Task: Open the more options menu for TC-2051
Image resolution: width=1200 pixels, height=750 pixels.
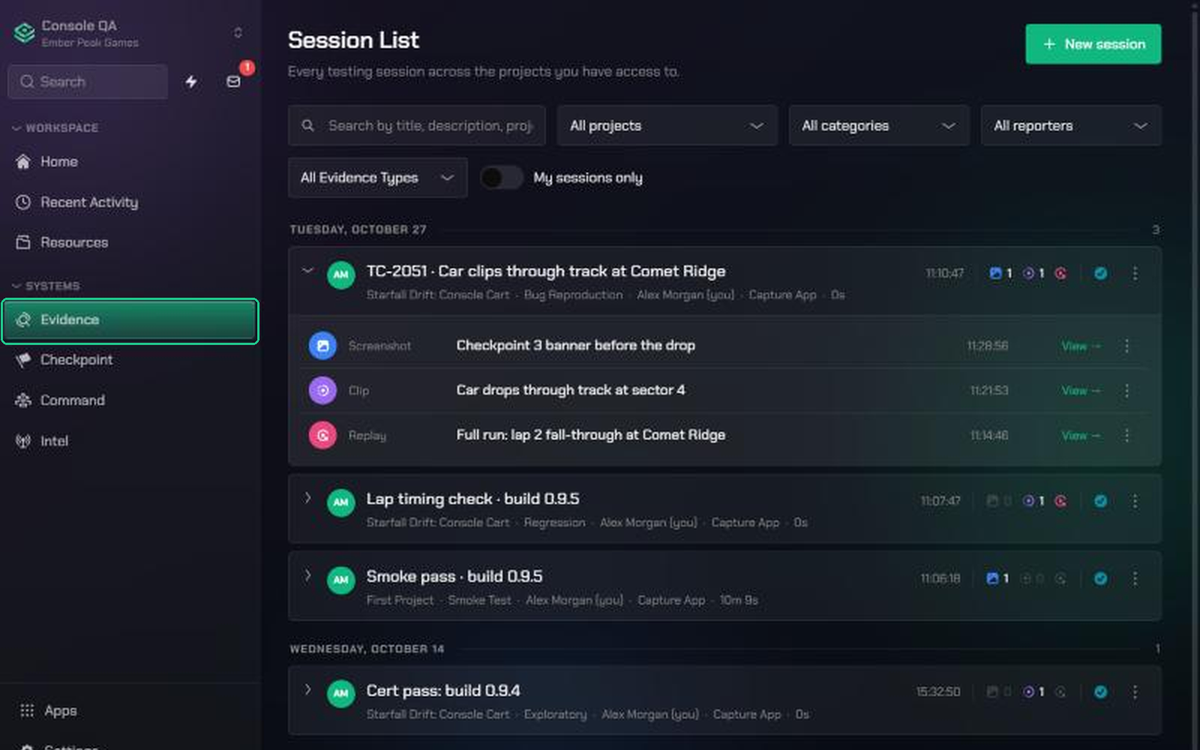Action: tap(1135, 273)
